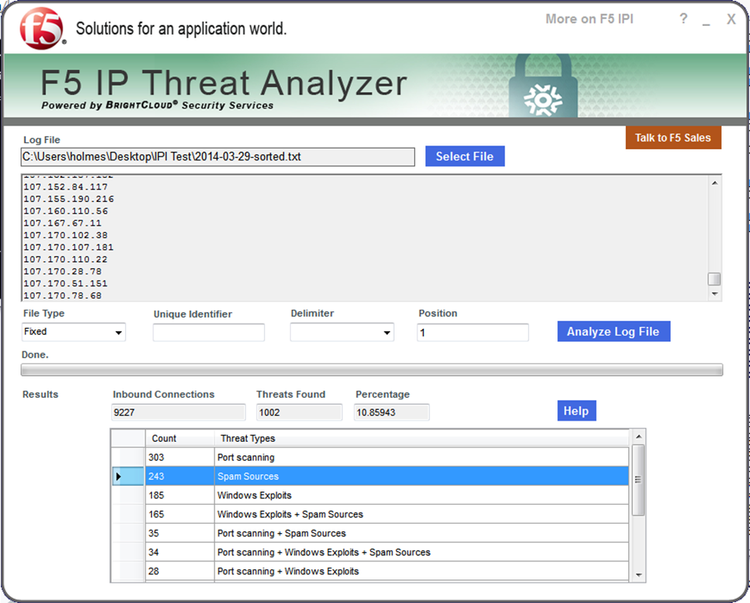Screen dimensions: 750x603
Task: Click the results table scrollbar up arrow
Action: (x=638, y=437)
